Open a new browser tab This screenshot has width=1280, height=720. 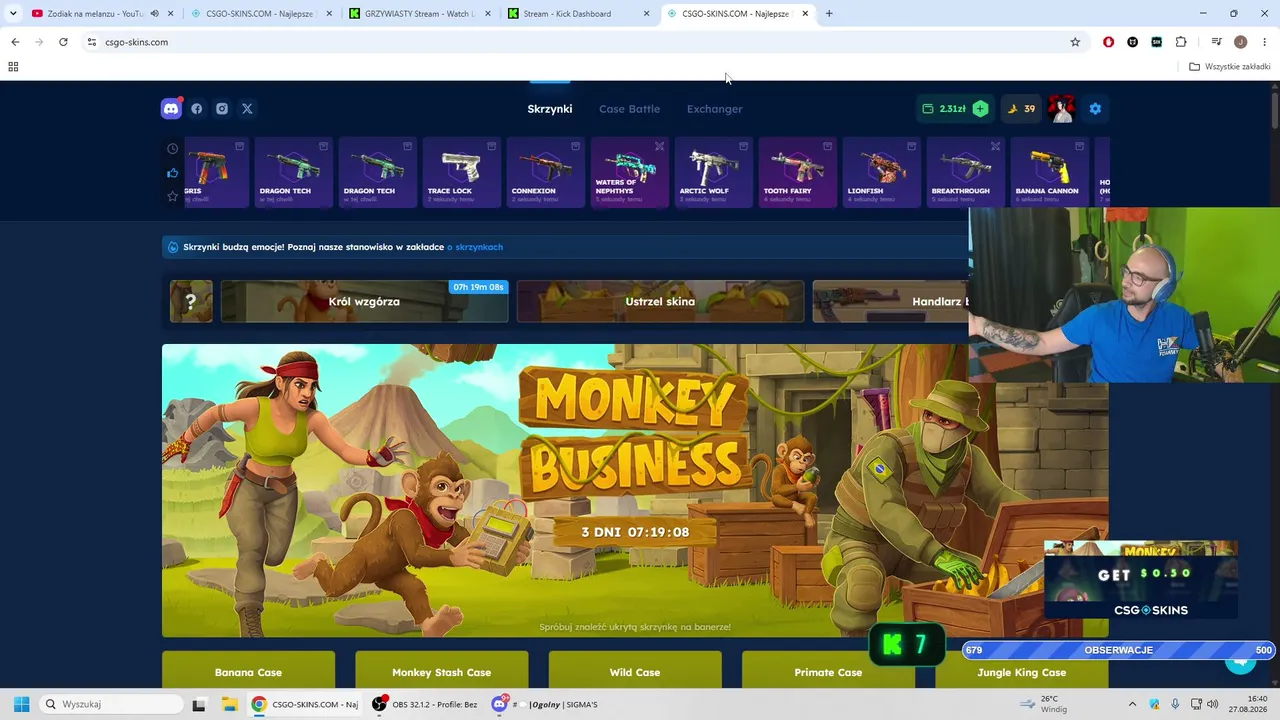(829, 14)
